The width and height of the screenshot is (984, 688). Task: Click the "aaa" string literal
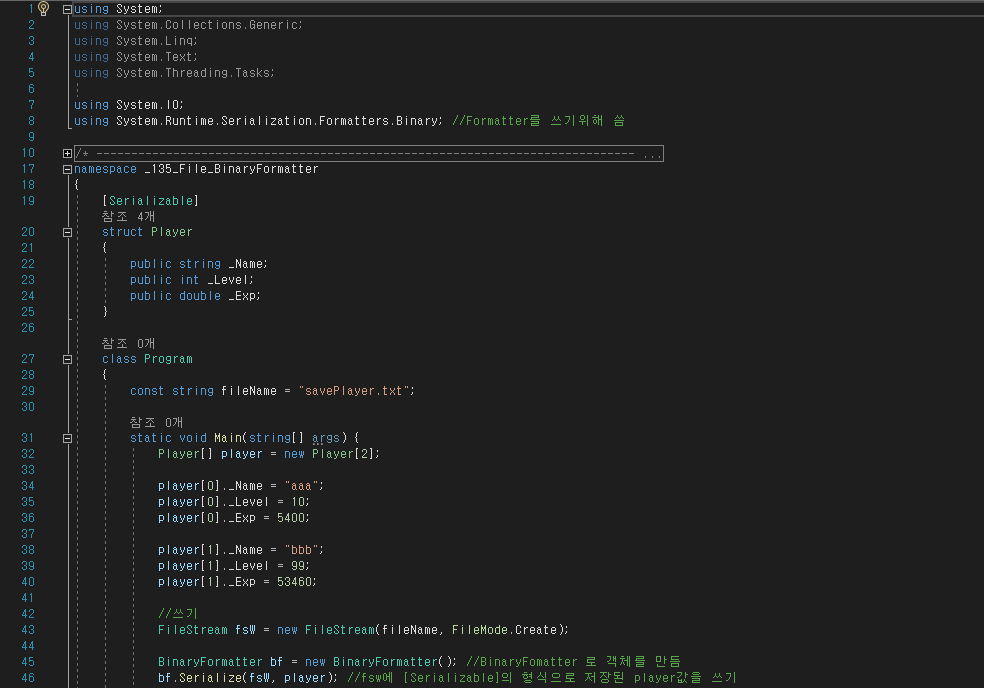coord(302,486)
